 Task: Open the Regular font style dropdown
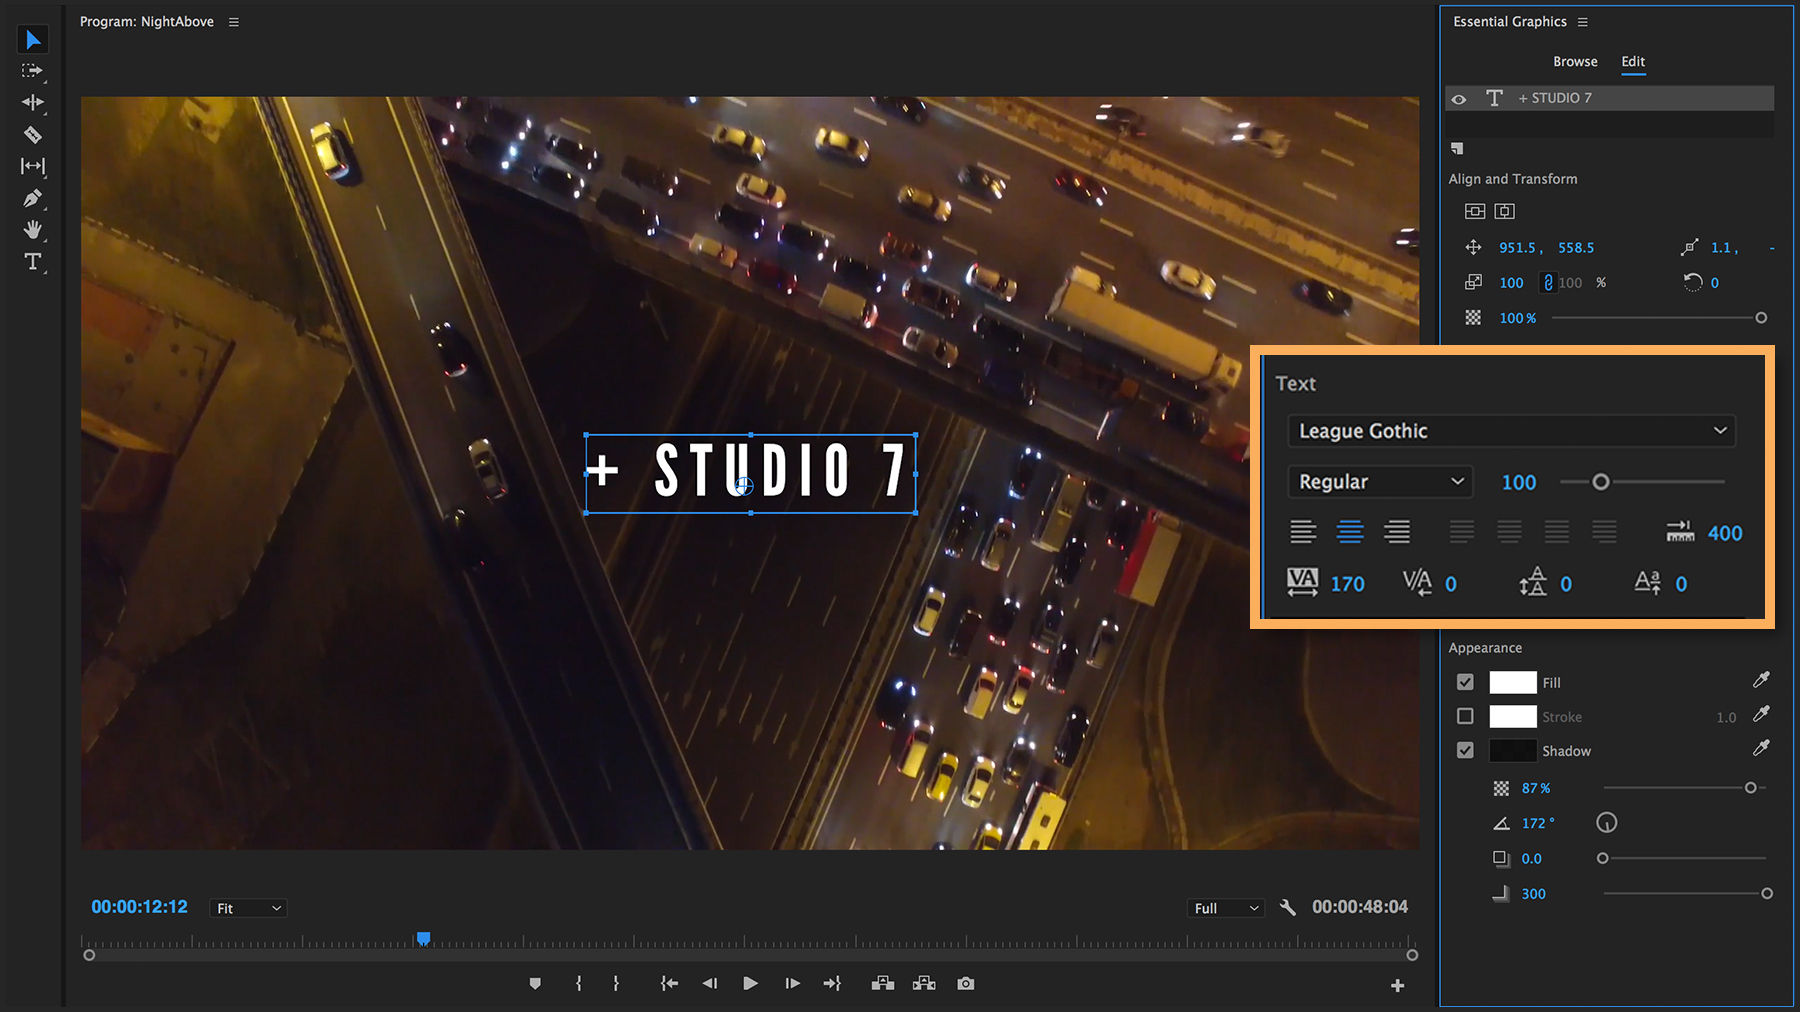[1380, 481]
